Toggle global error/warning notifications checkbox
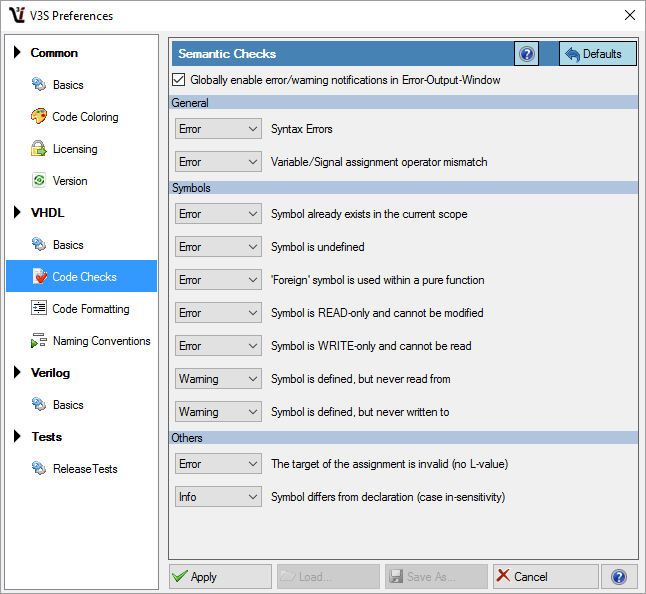 178,80
